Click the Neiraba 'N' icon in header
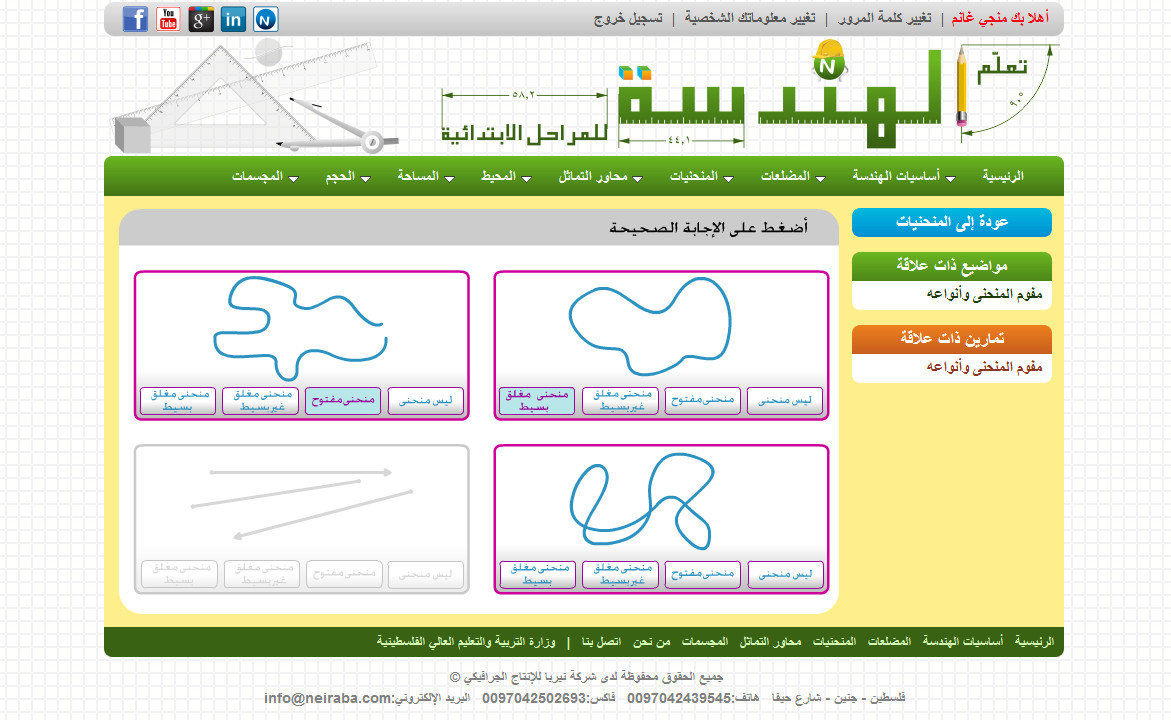 tap(266, 19)
